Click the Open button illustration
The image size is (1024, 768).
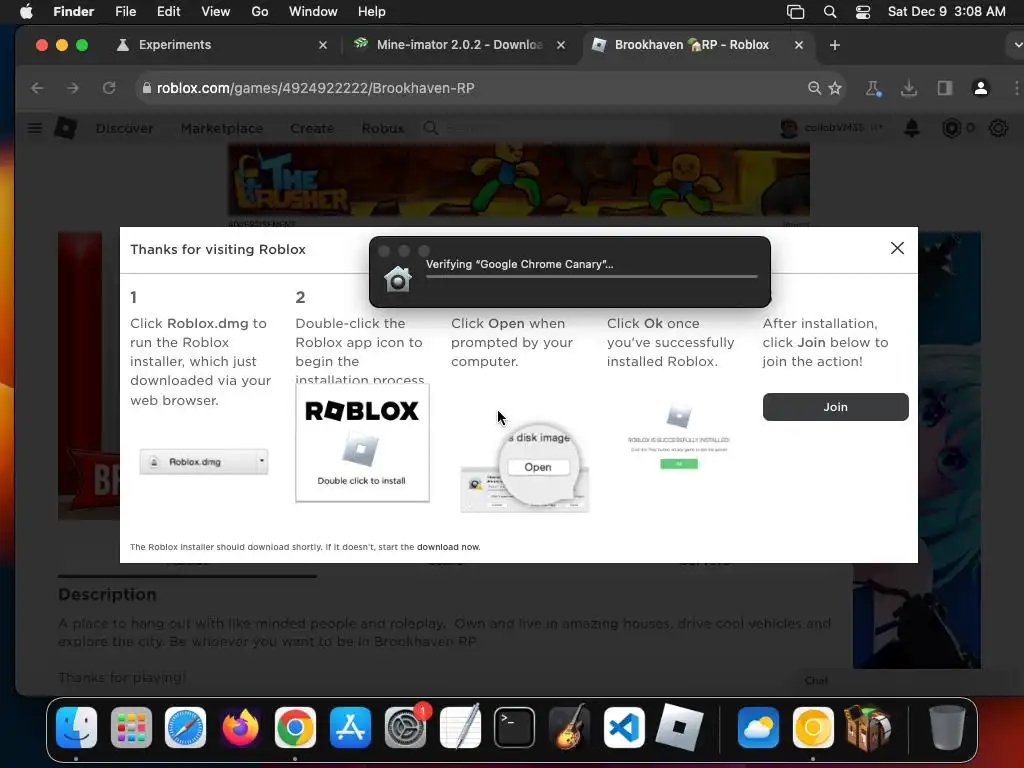[538, 467]
